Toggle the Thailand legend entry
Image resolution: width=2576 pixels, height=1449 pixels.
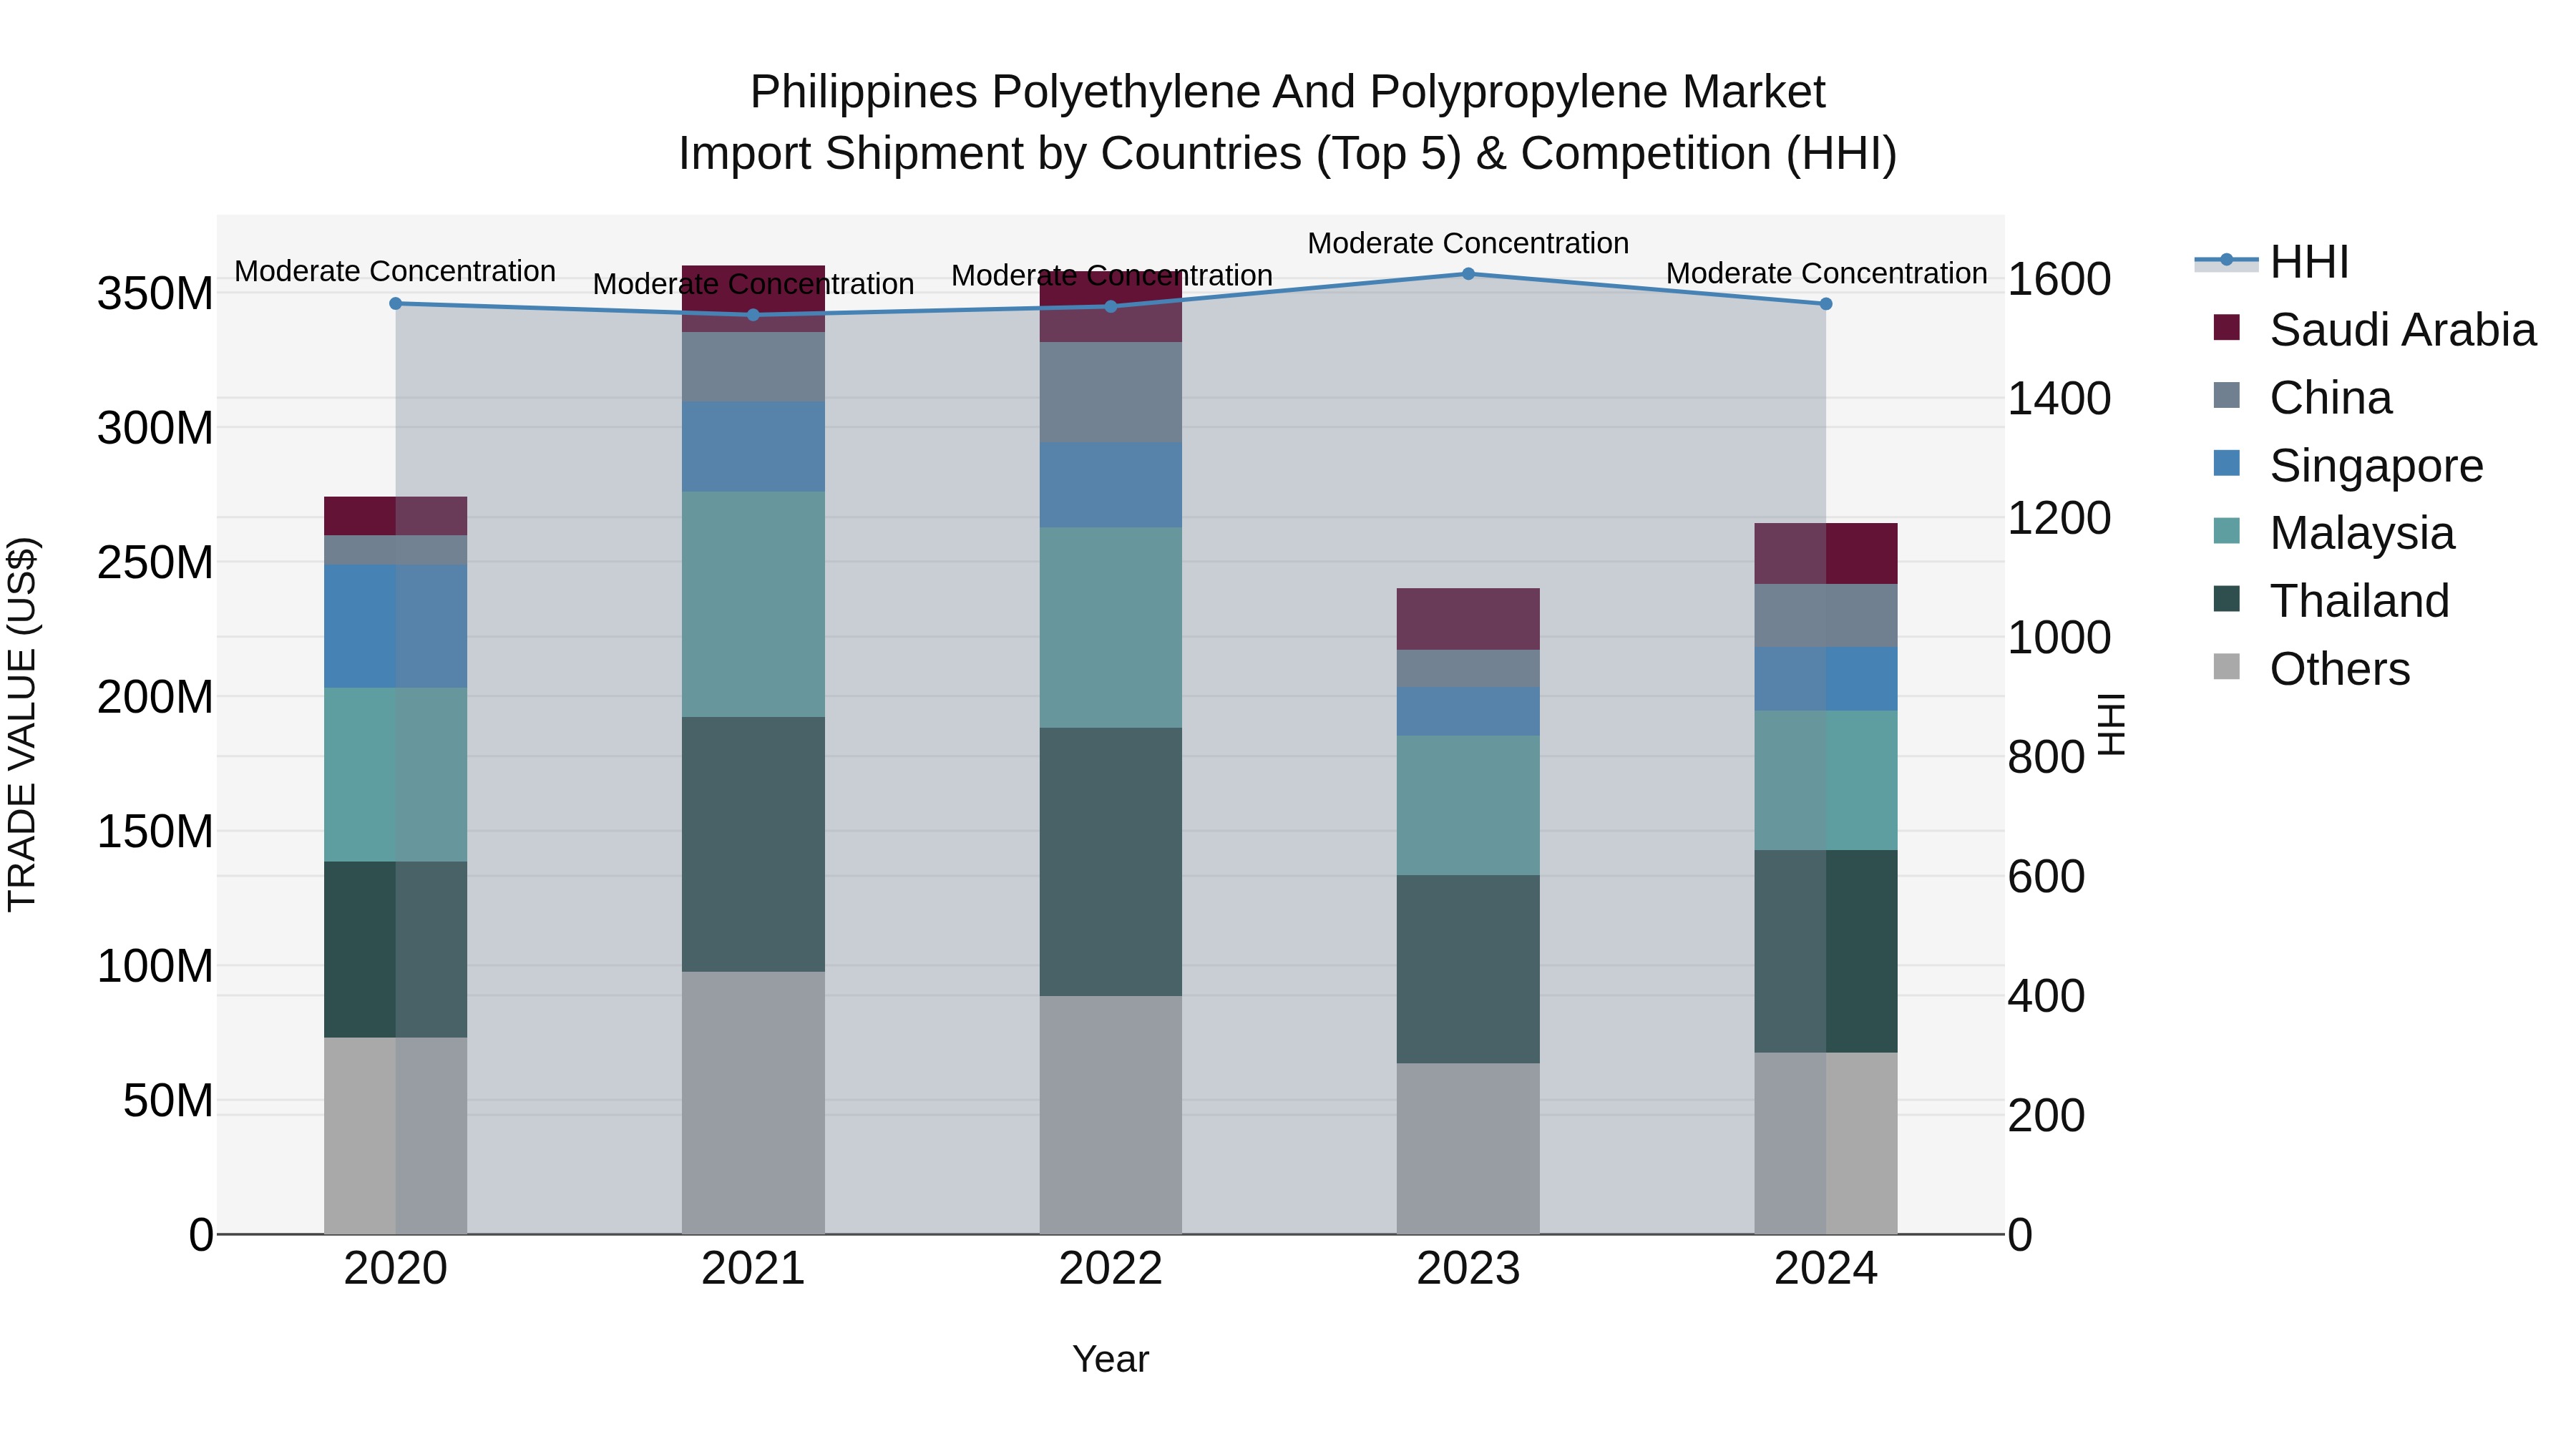[x=2331, y=601]
